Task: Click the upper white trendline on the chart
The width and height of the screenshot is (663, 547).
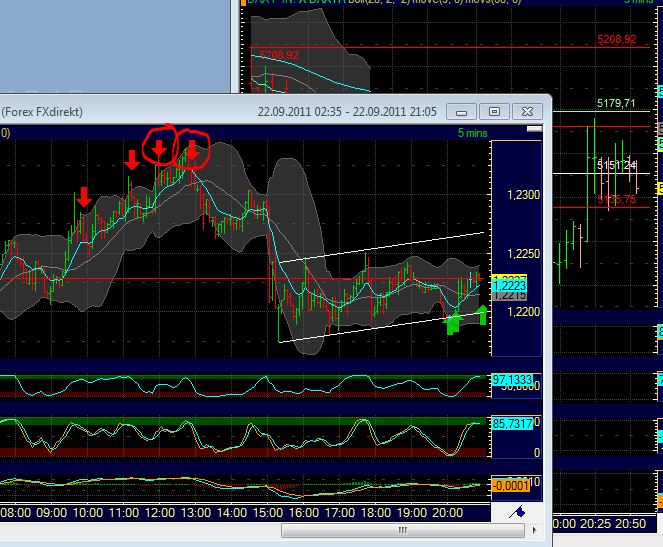Action: pyautogui.click(x=380, y=248)
